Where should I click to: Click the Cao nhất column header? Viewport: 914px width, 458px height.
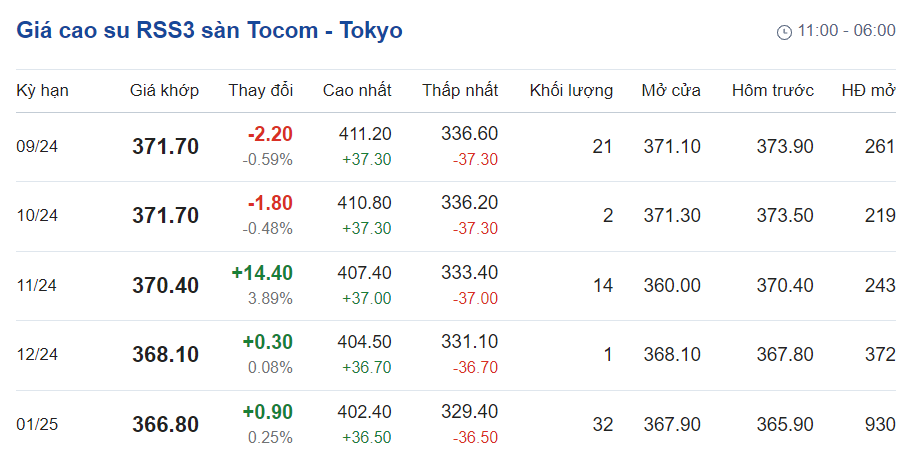pyautogui.click(x=357, y=91)
